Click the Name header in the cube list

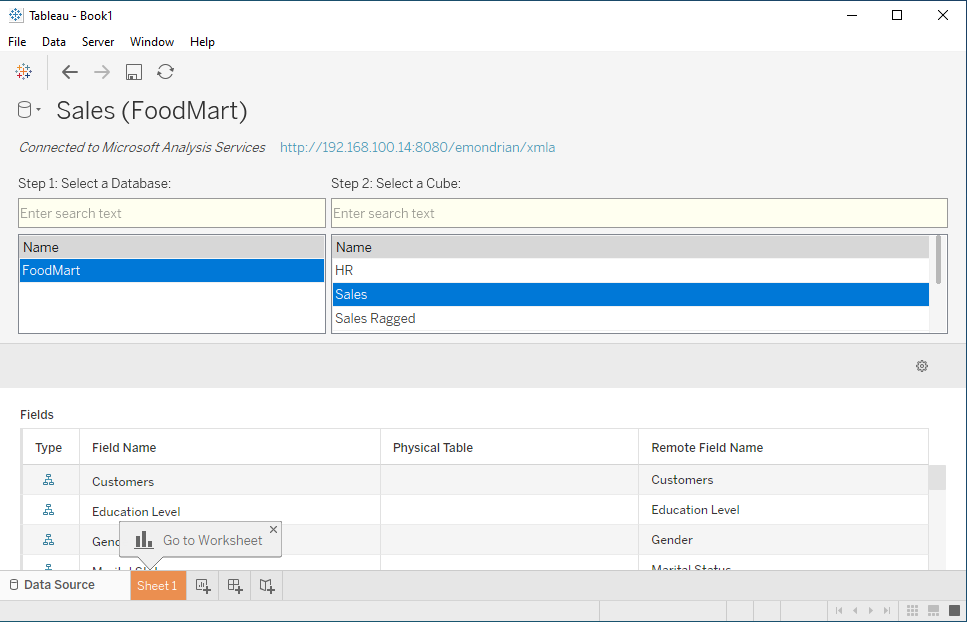pyautogui.click(x=631, y=247)
